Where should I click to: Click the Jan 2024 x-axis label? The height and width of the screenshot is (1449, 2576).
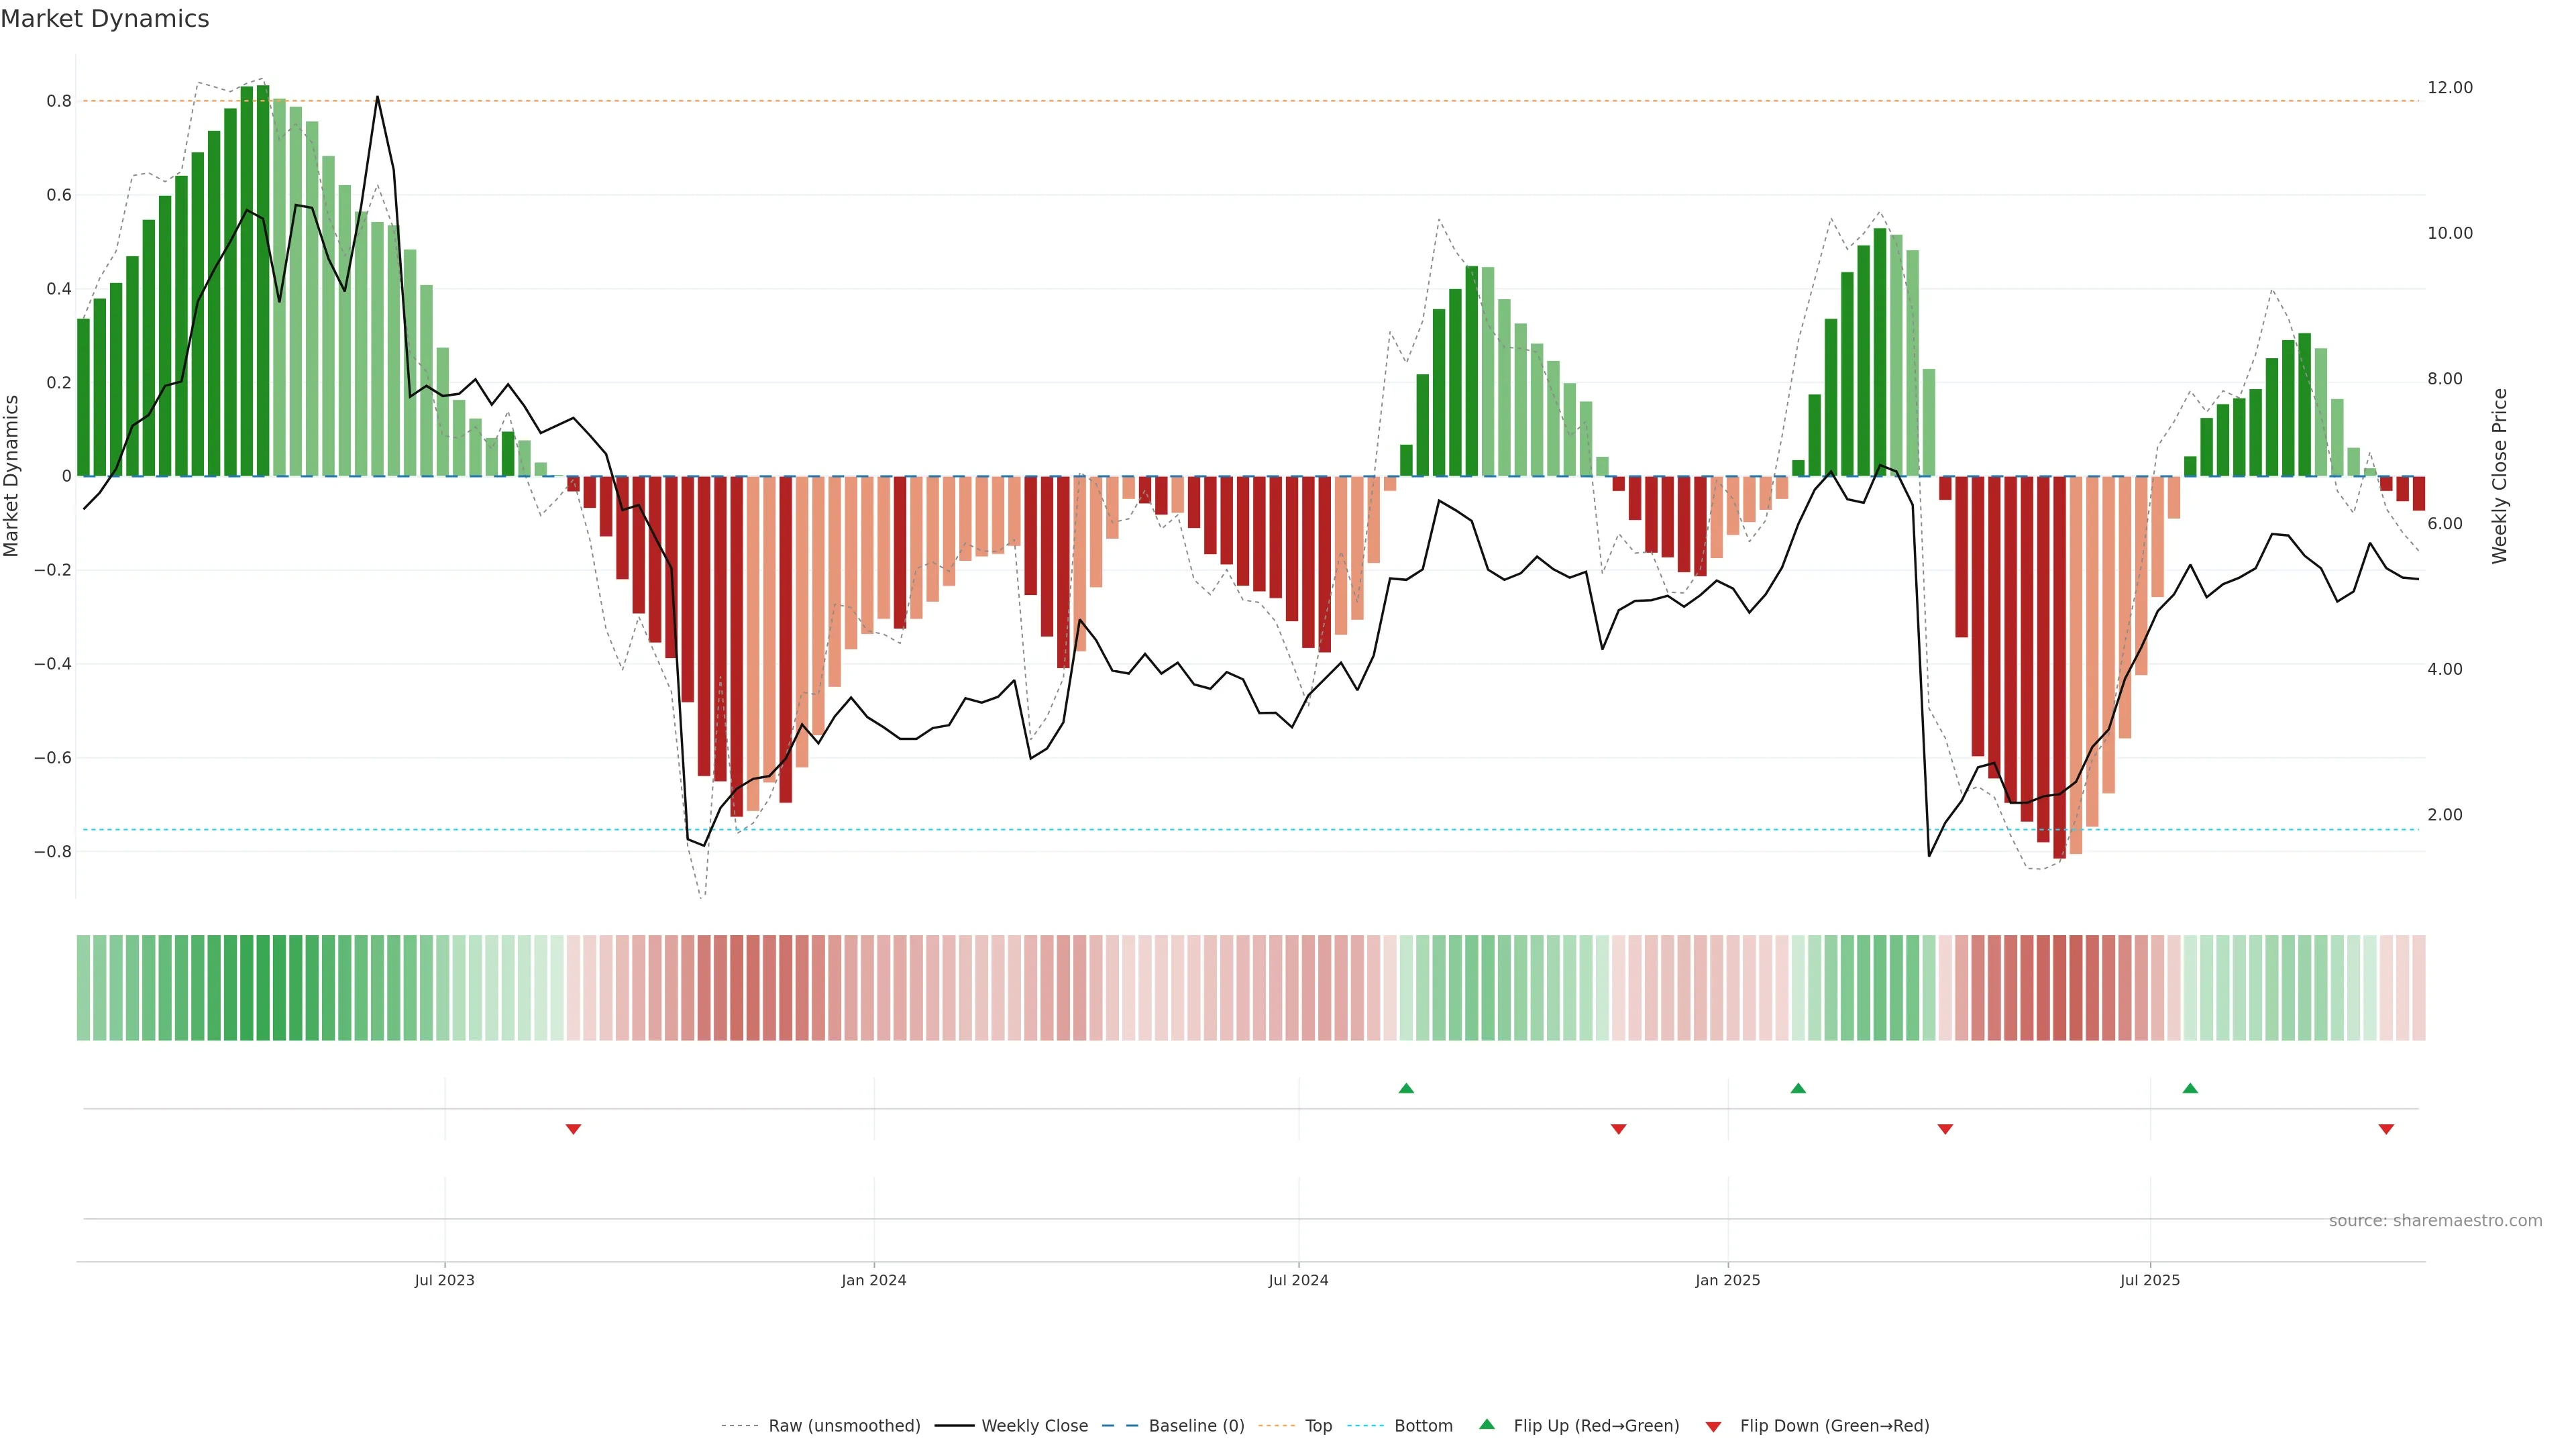click(874, 1280)
